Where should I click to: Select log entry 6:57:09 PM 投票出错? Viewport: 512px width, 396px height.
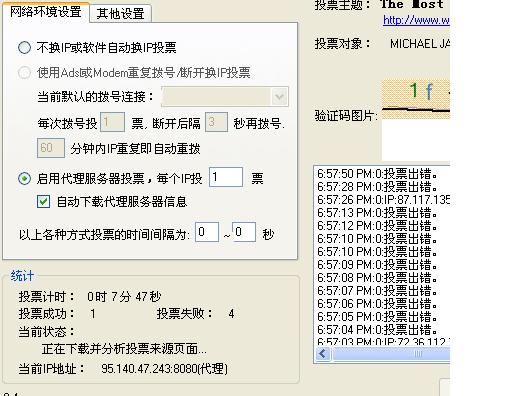pyautogui.click(x=383, y=265)
